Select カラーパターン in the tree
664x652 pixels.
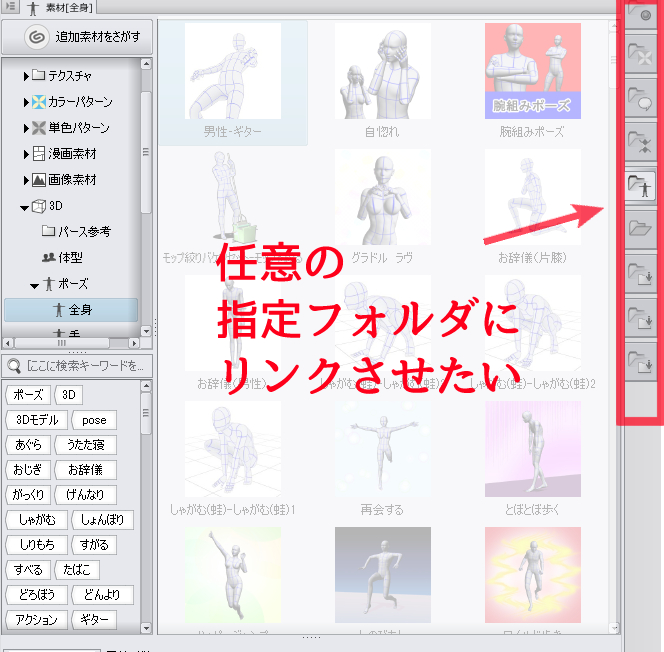click(80, 102)
